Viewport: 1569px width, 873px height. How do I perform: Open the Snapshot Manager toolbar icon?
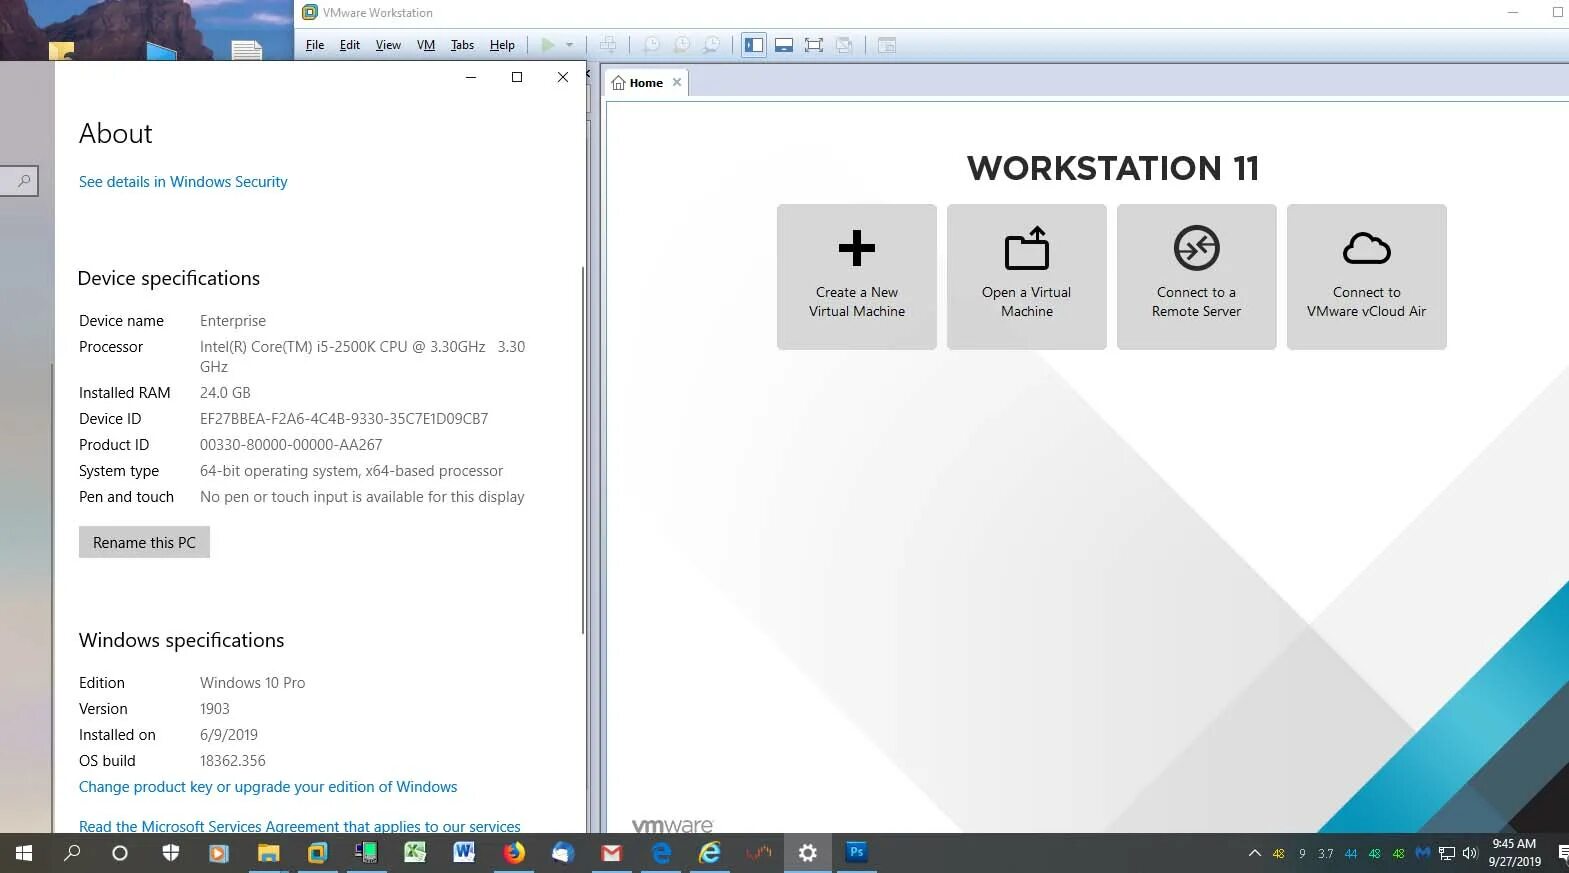(711, 45)
